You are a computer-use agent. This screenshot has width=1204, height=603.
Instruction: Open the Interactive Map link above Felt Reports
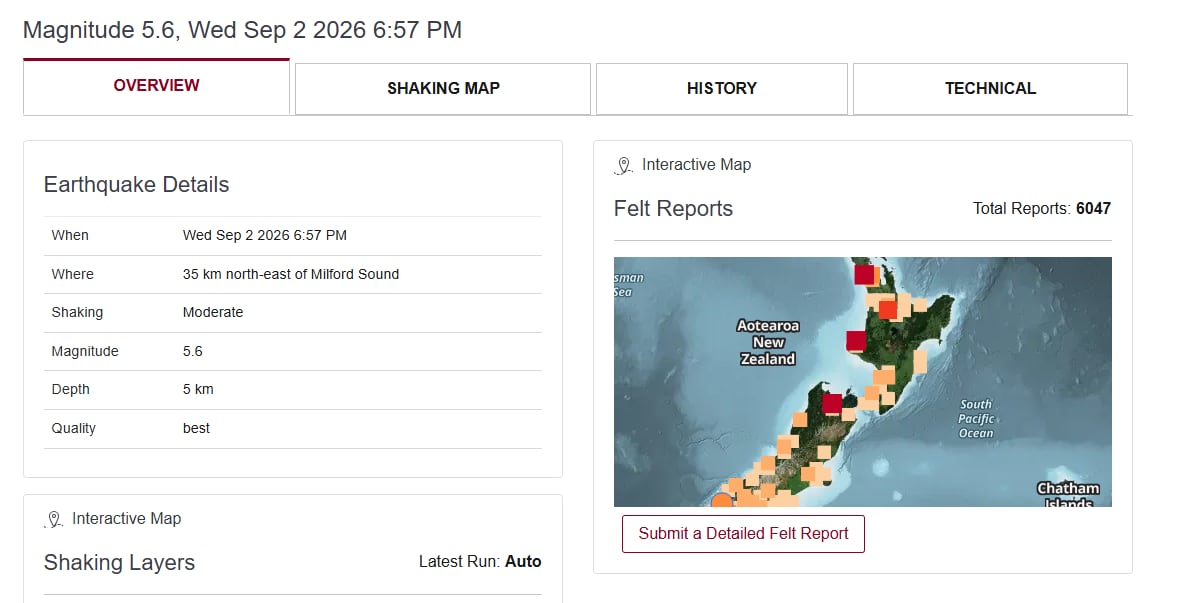coord(696,165)
